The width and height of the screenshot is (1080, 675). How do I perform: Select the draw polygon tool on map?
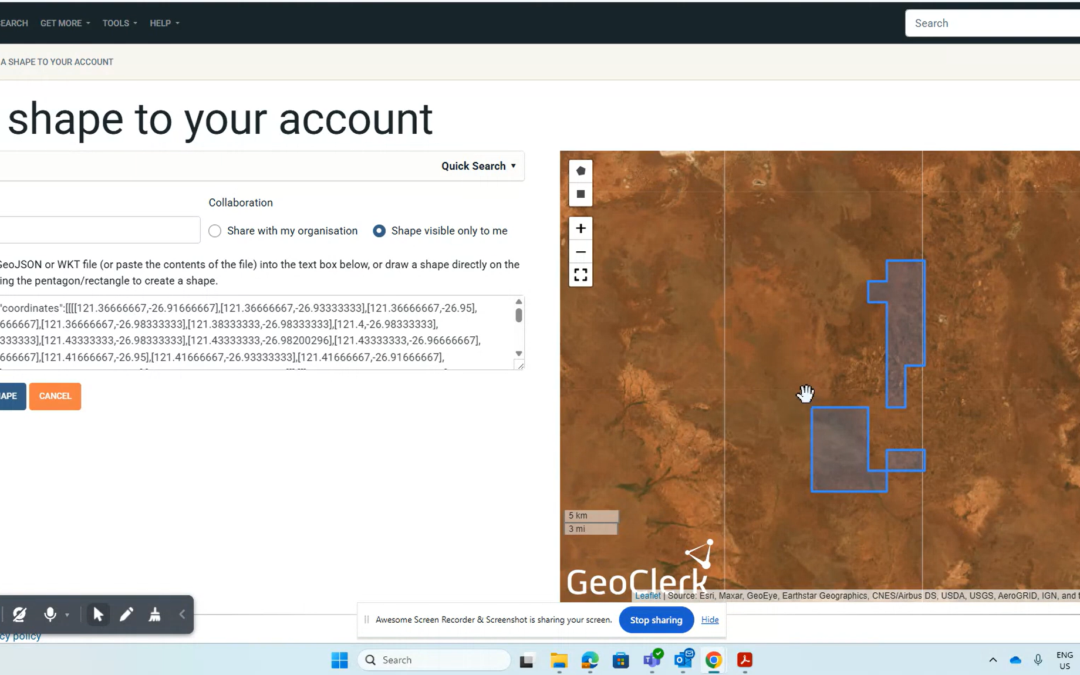tap(581, 171)
